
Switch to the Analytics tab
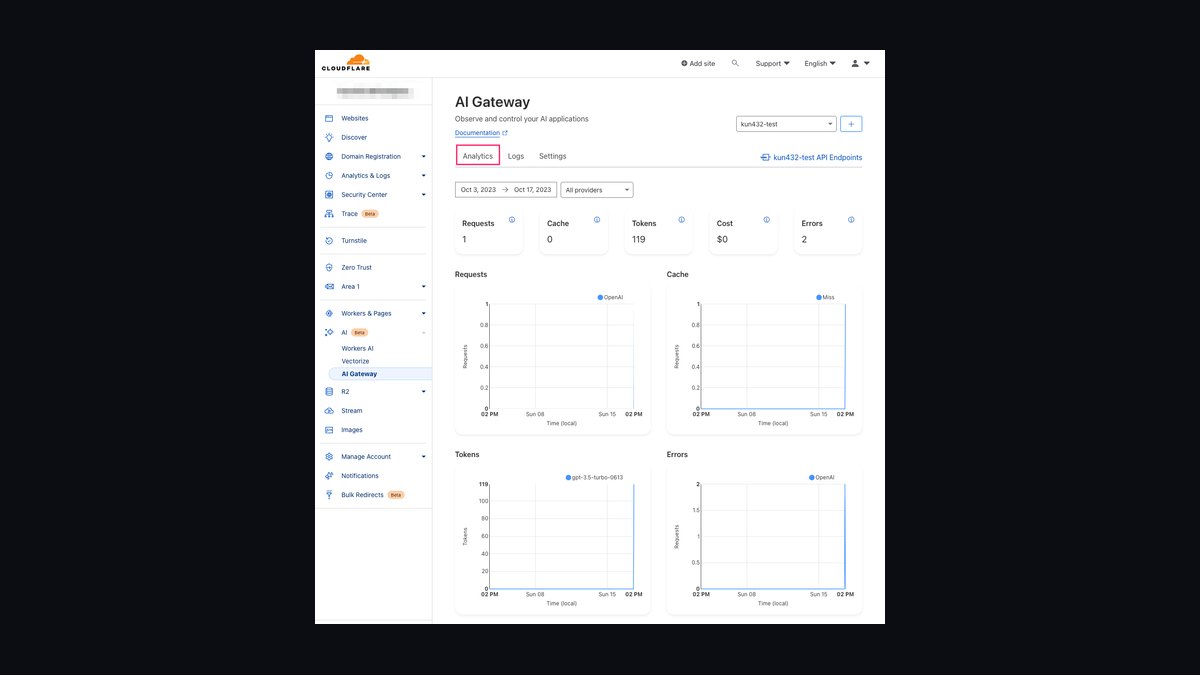pyautogui.click(x=478, y=156)
